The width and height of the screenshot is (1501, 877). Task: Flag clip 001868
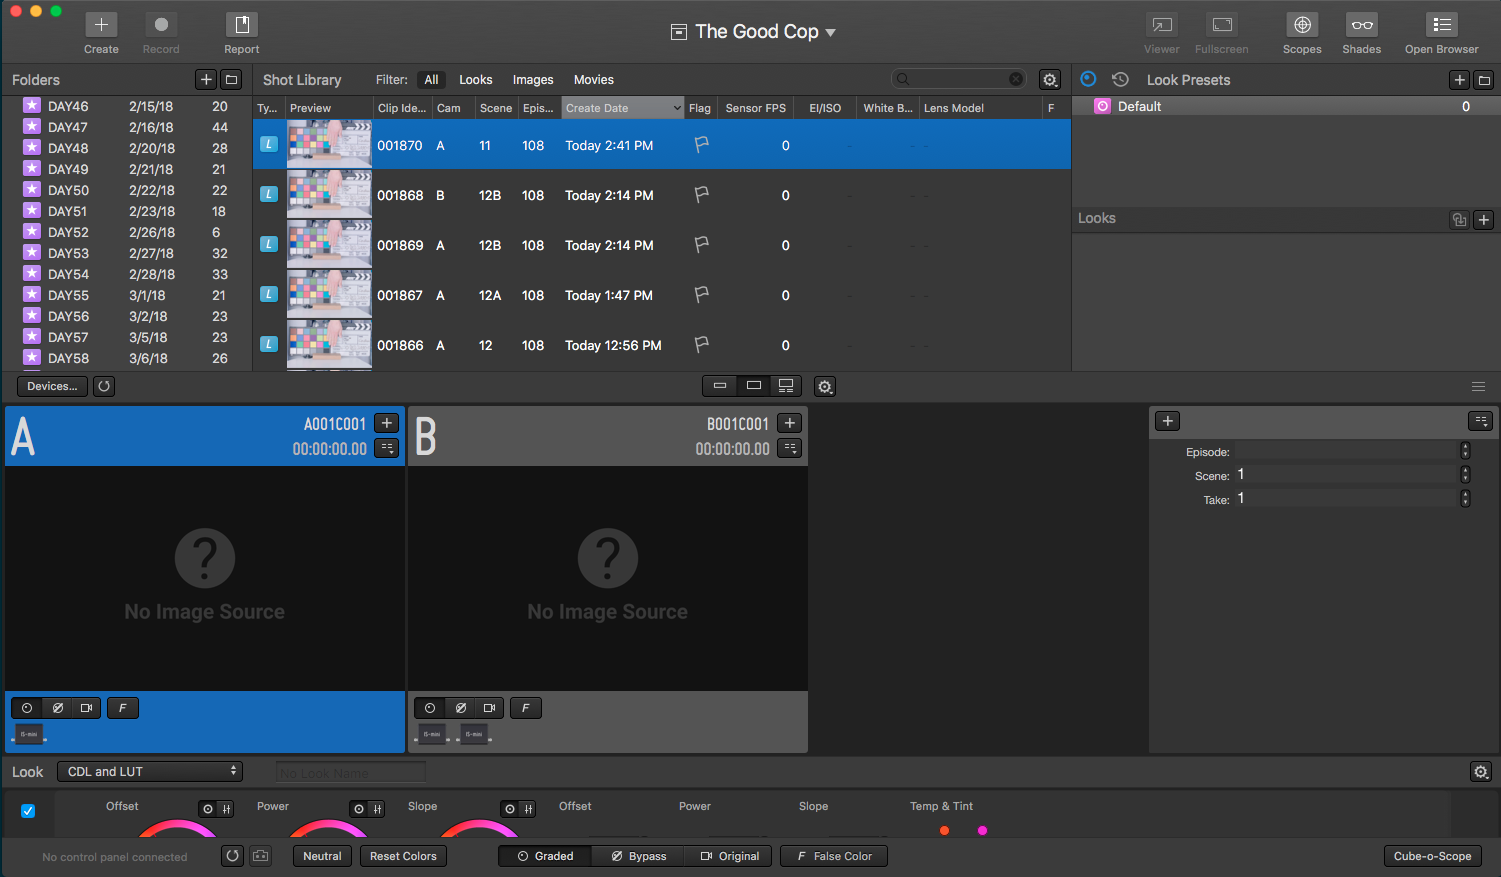point(702,195)
